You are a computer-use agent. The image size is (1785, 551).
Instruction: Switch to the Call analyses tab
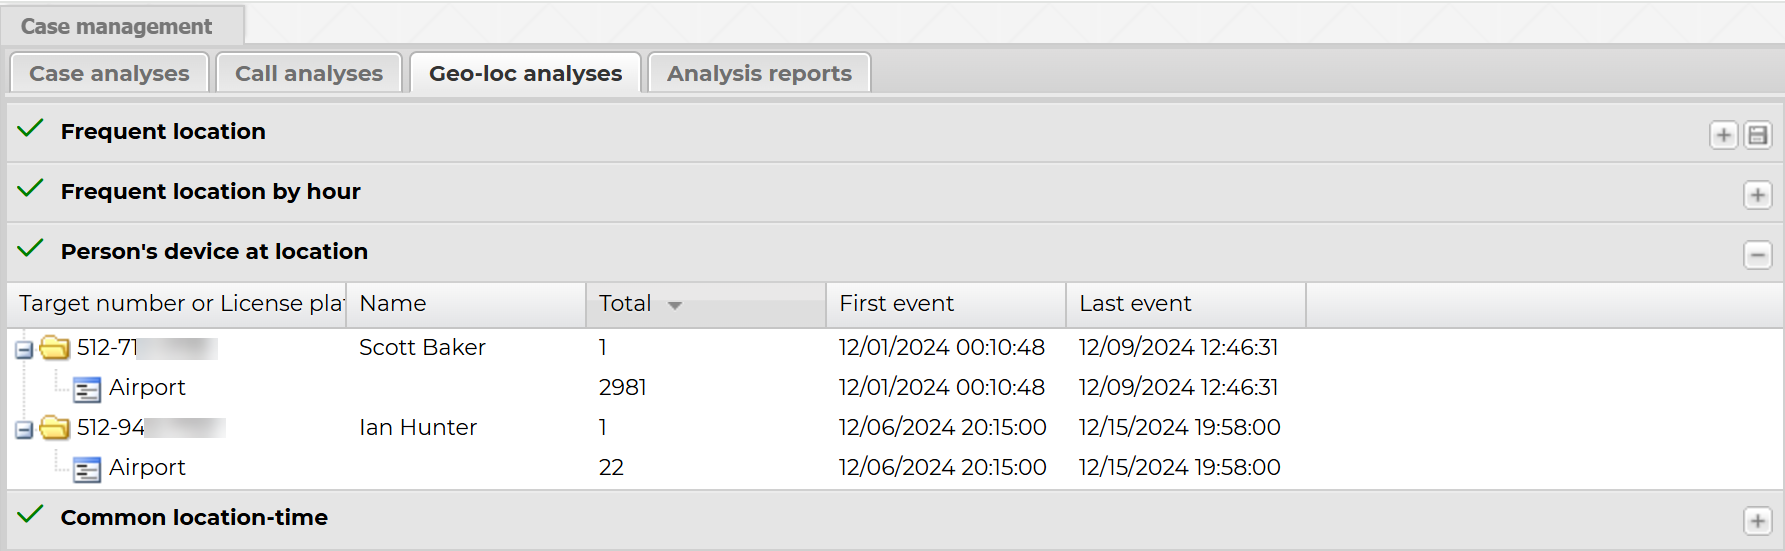pyautogui.click(x=308, y=73)
